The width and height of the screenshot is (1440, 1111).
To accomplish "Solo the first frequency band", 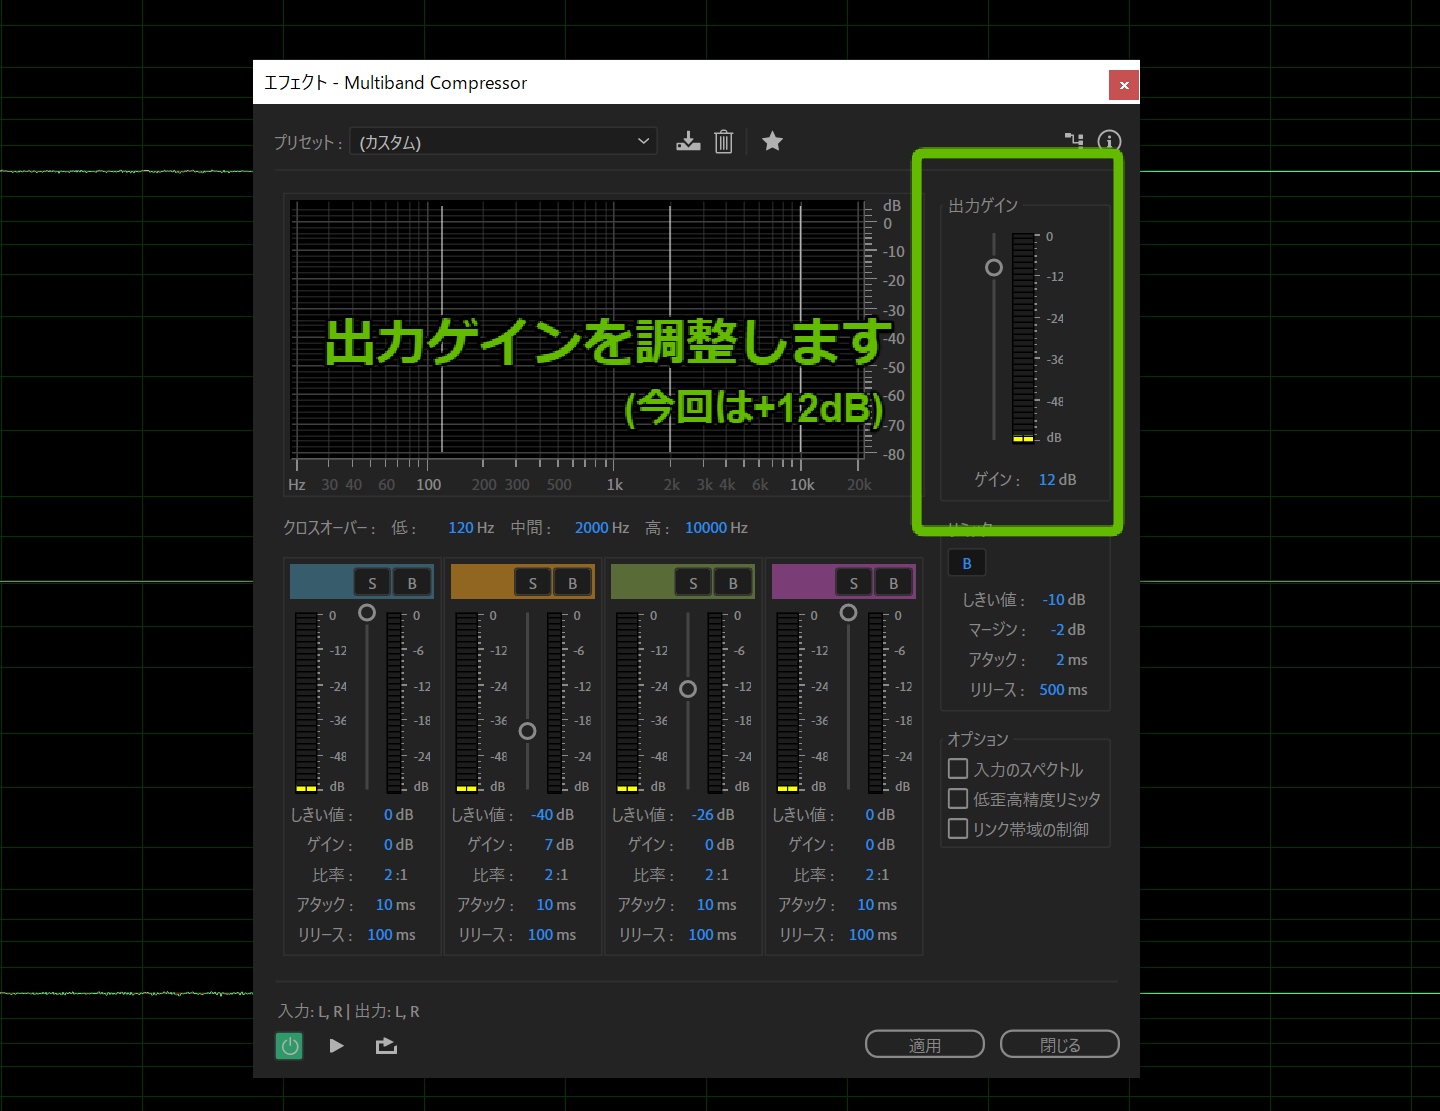I will point(372,581).
